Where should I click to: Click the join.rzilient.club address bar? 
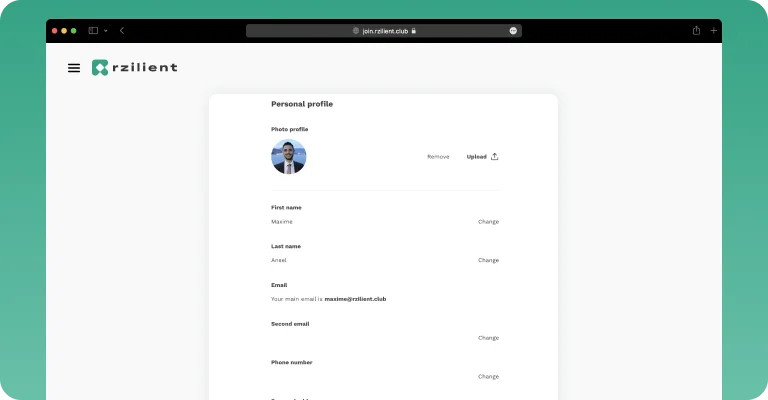point(384,31)
